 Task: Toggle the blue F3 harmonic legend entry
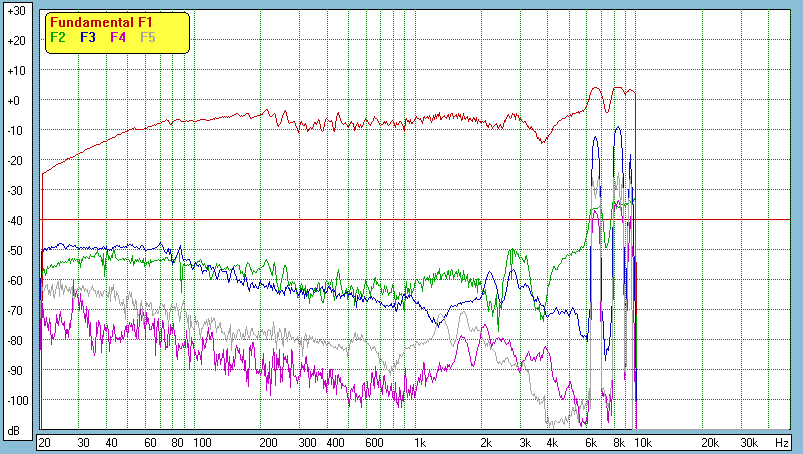(x=87, y=37)
